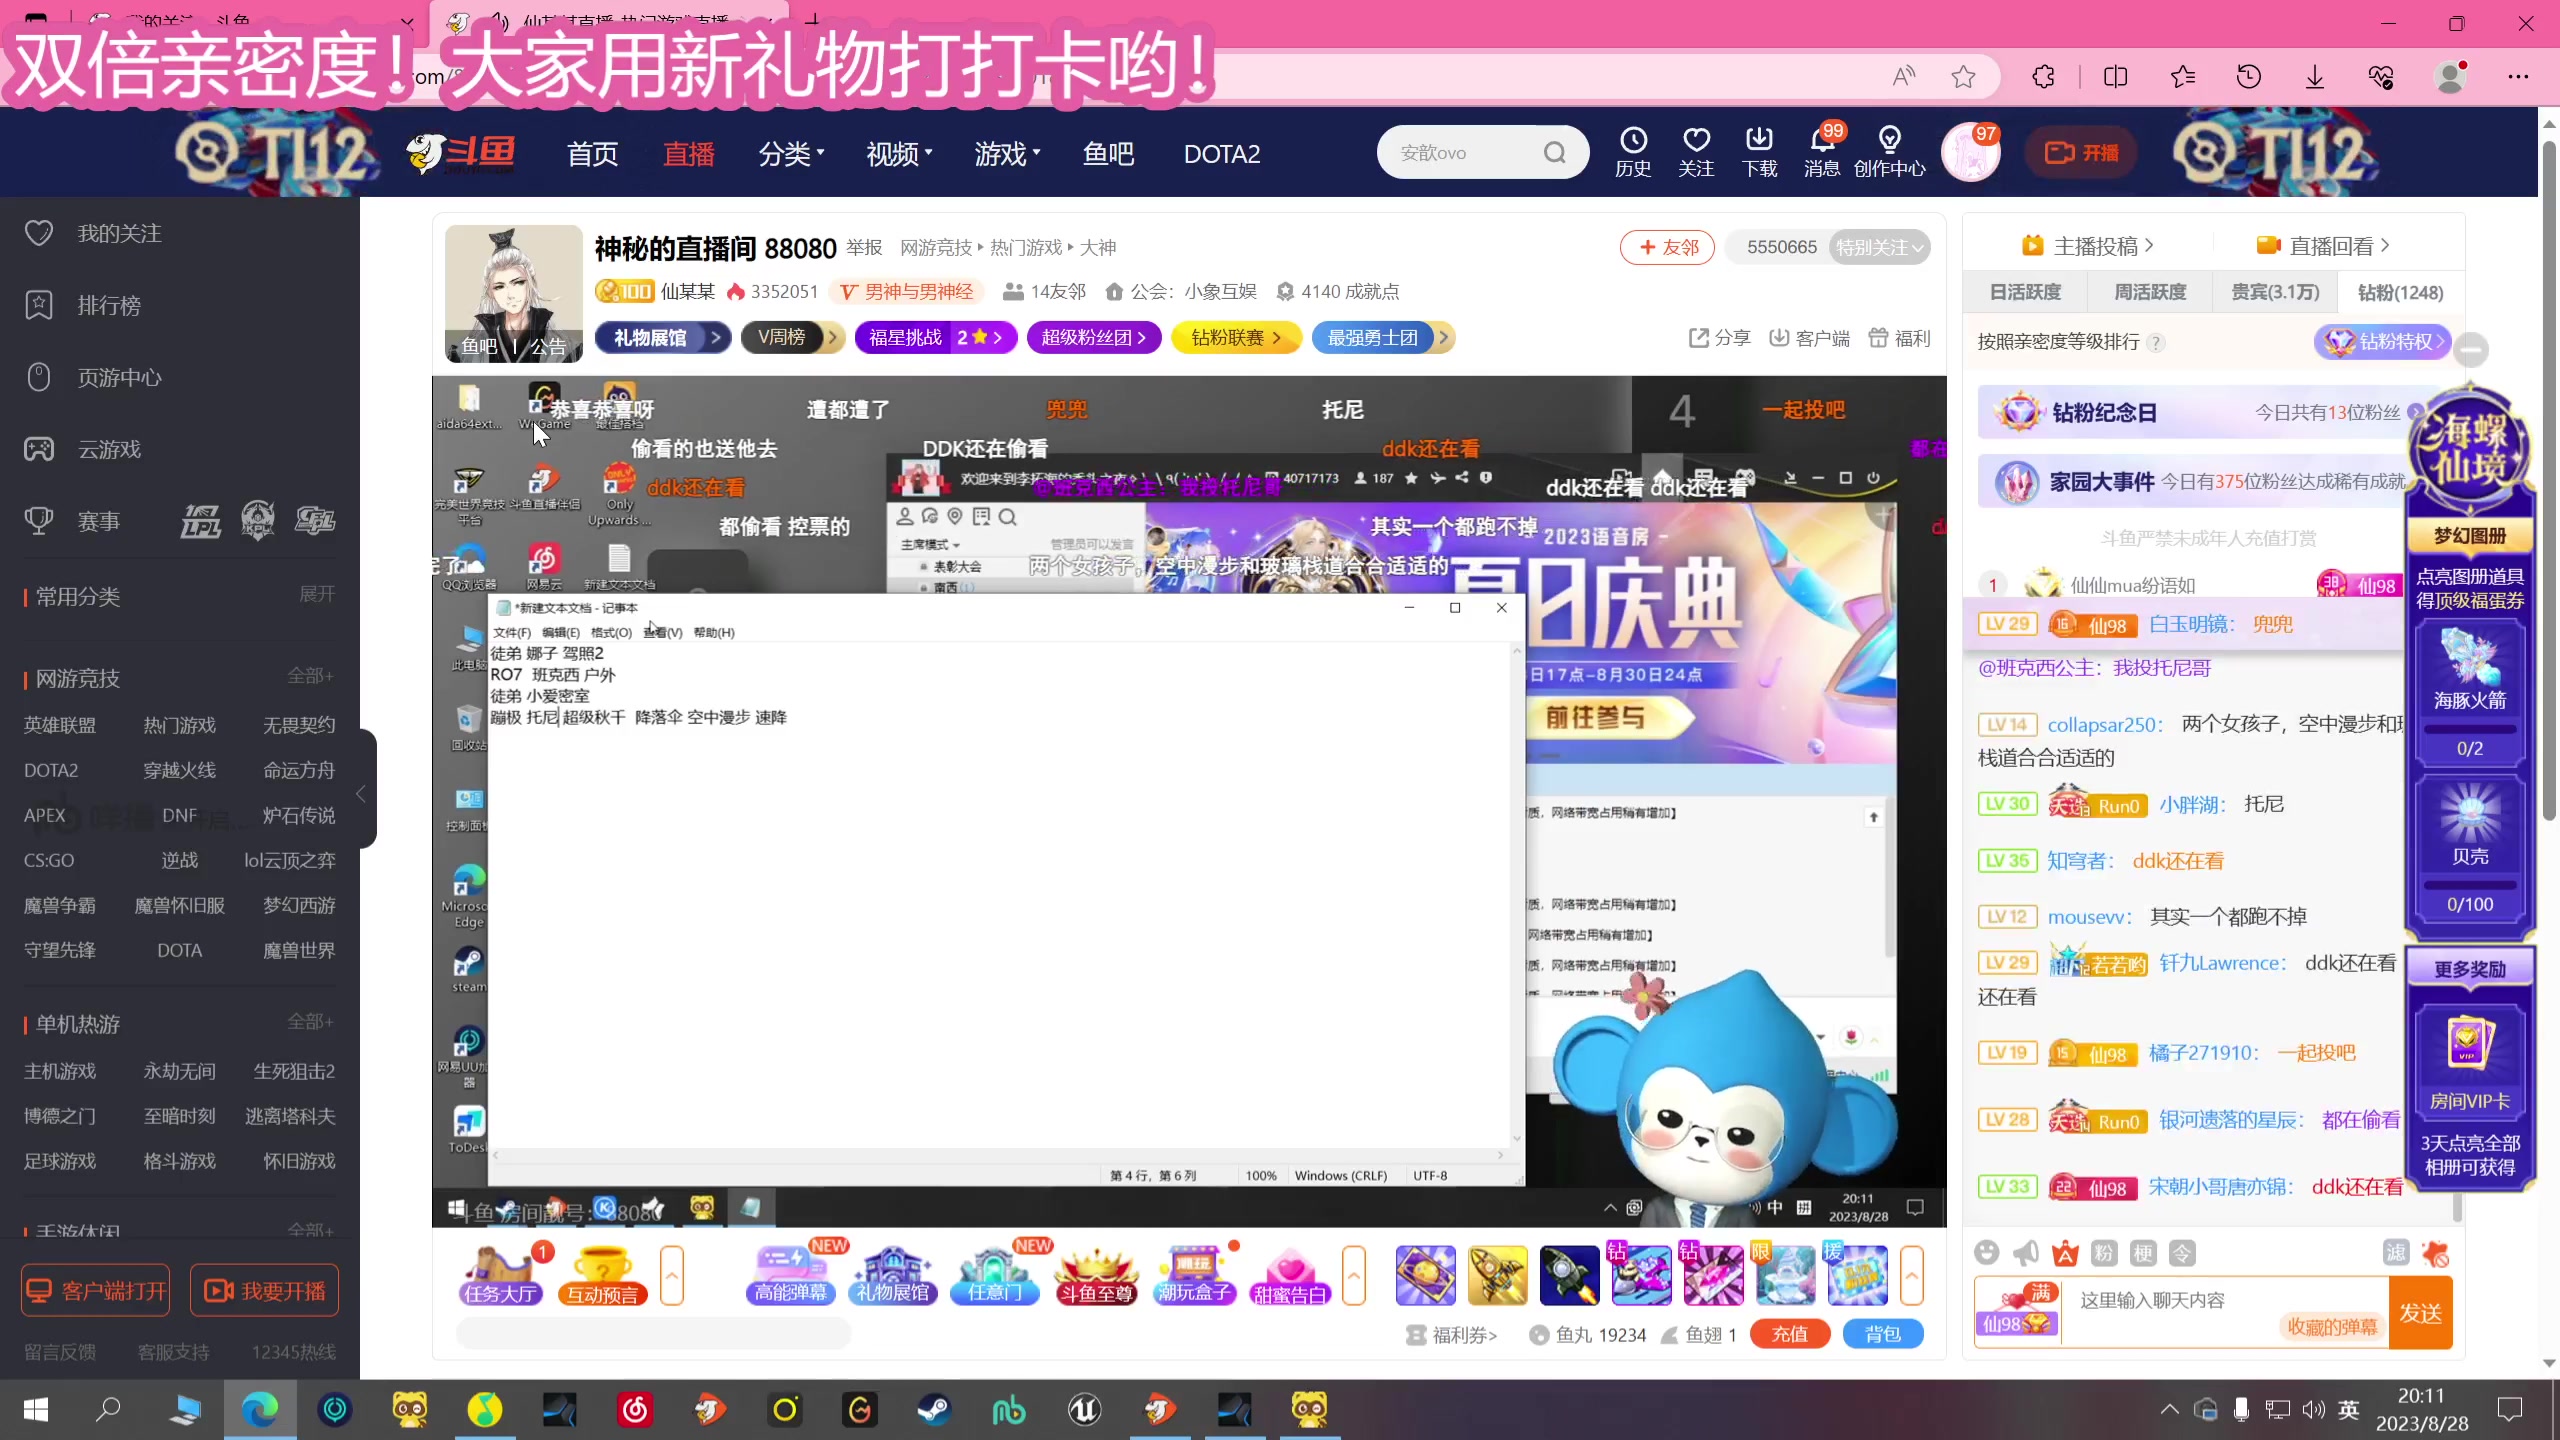
Task: Open the 礼物展馆 gift hall panel
Action: tap(893, 1275)
